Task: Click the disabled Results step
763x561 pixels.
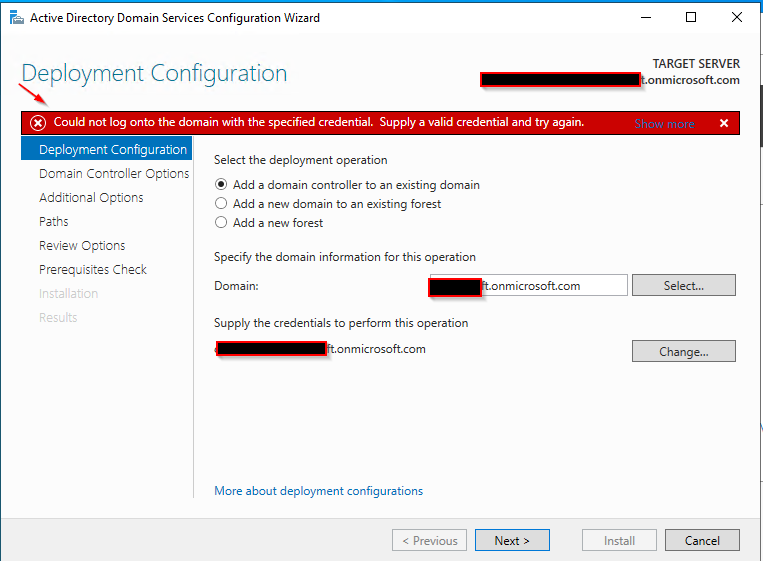Action: click(58, 317)
